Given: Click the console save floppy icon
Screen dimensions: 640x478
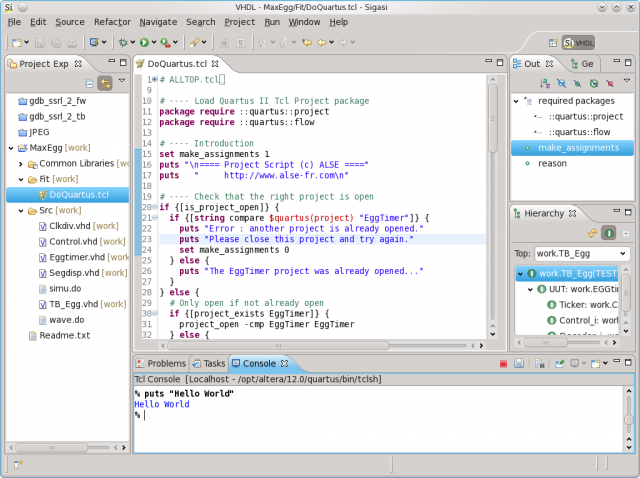Looking at the screenshot, I should pyautogui.click(x=519, y=363).
